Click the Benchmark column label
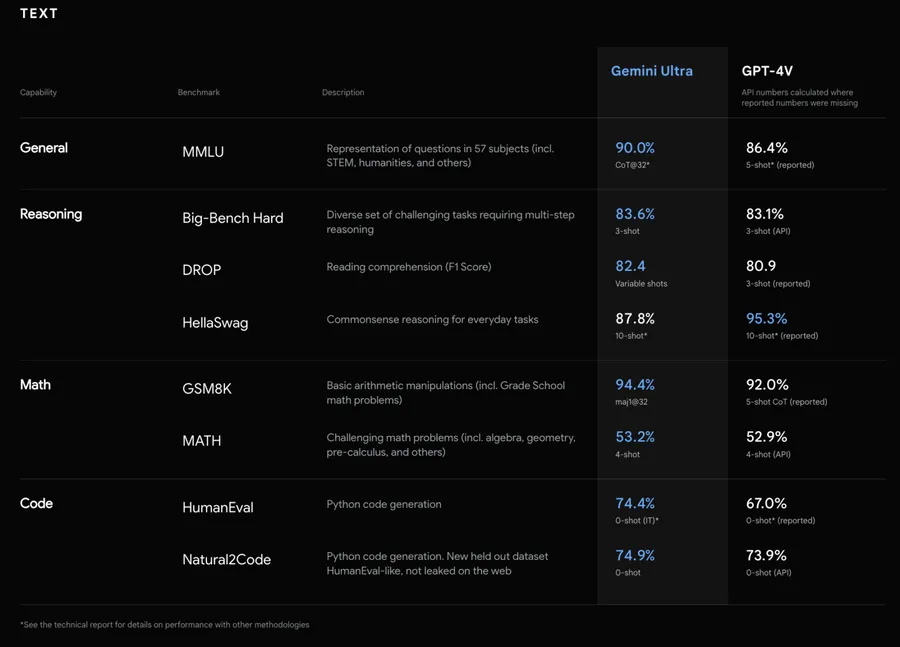This screenshot has width=900, height=647. click(x=198, y=92)
